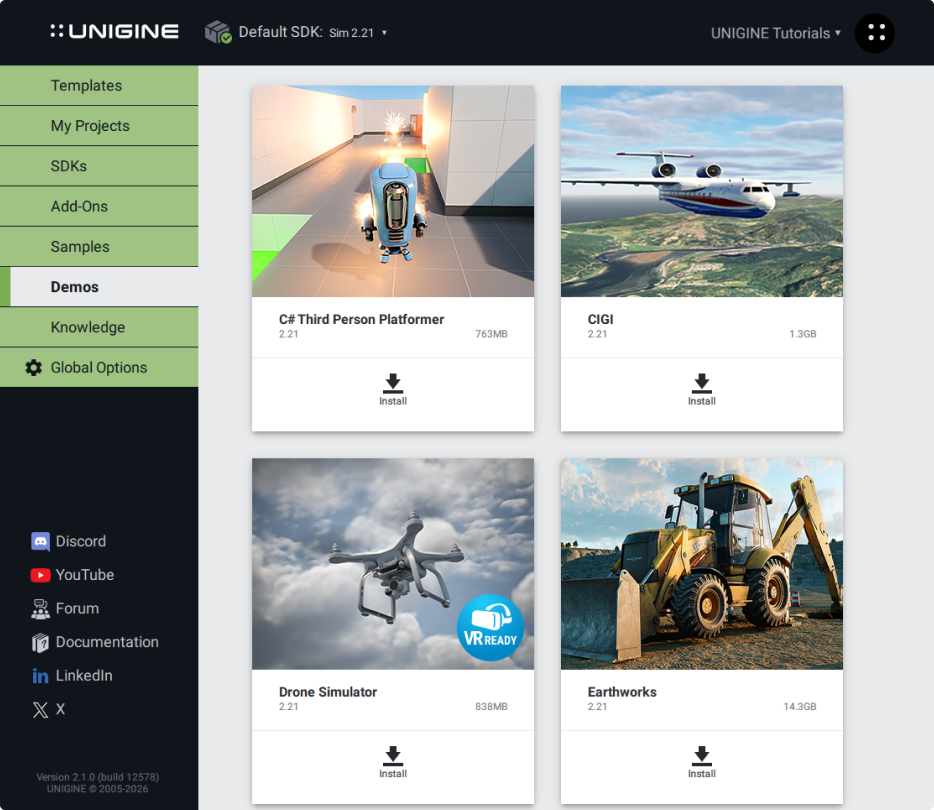Screen dimensions: 934x810
Task: Click the YouTube icon
Action: tap(40, 575)
